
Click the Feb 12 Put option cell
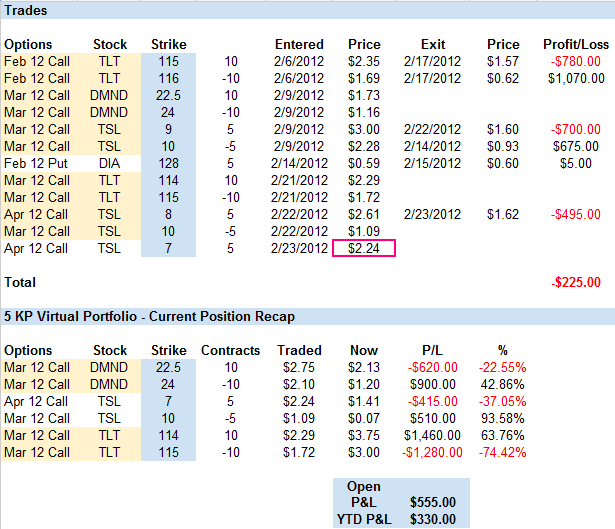pyautogui.click(x=35, y=164)
